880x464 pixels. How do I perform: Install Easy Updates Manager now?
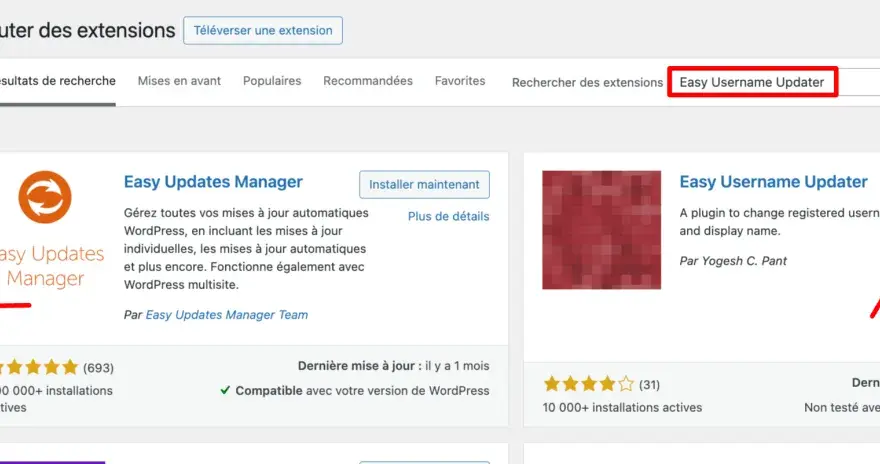point(424,185)
